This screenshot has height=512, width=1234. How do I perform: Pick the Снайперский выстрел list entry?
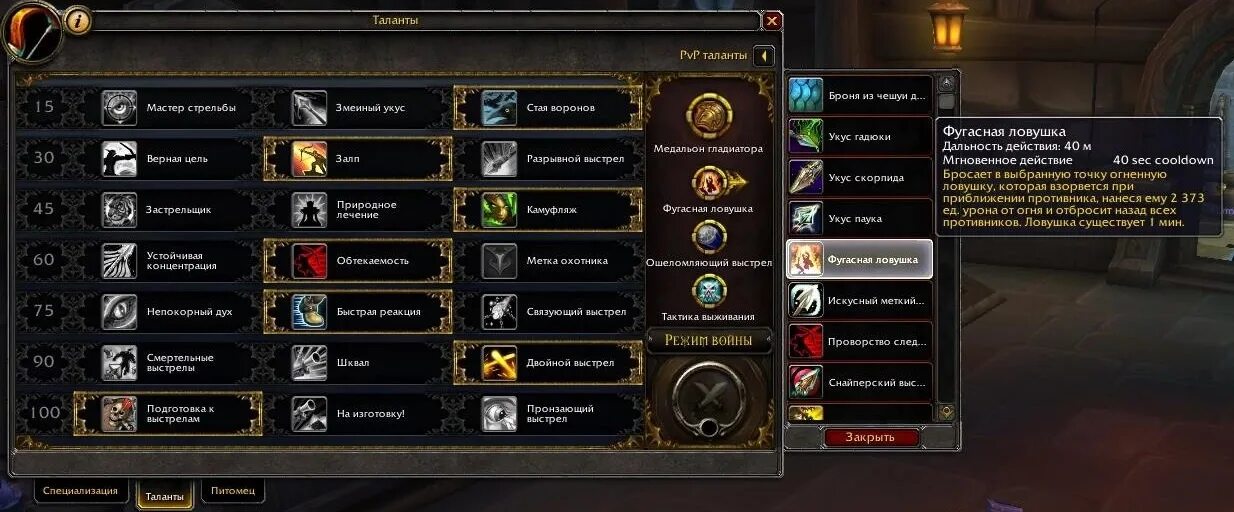(x=860, y=382)
